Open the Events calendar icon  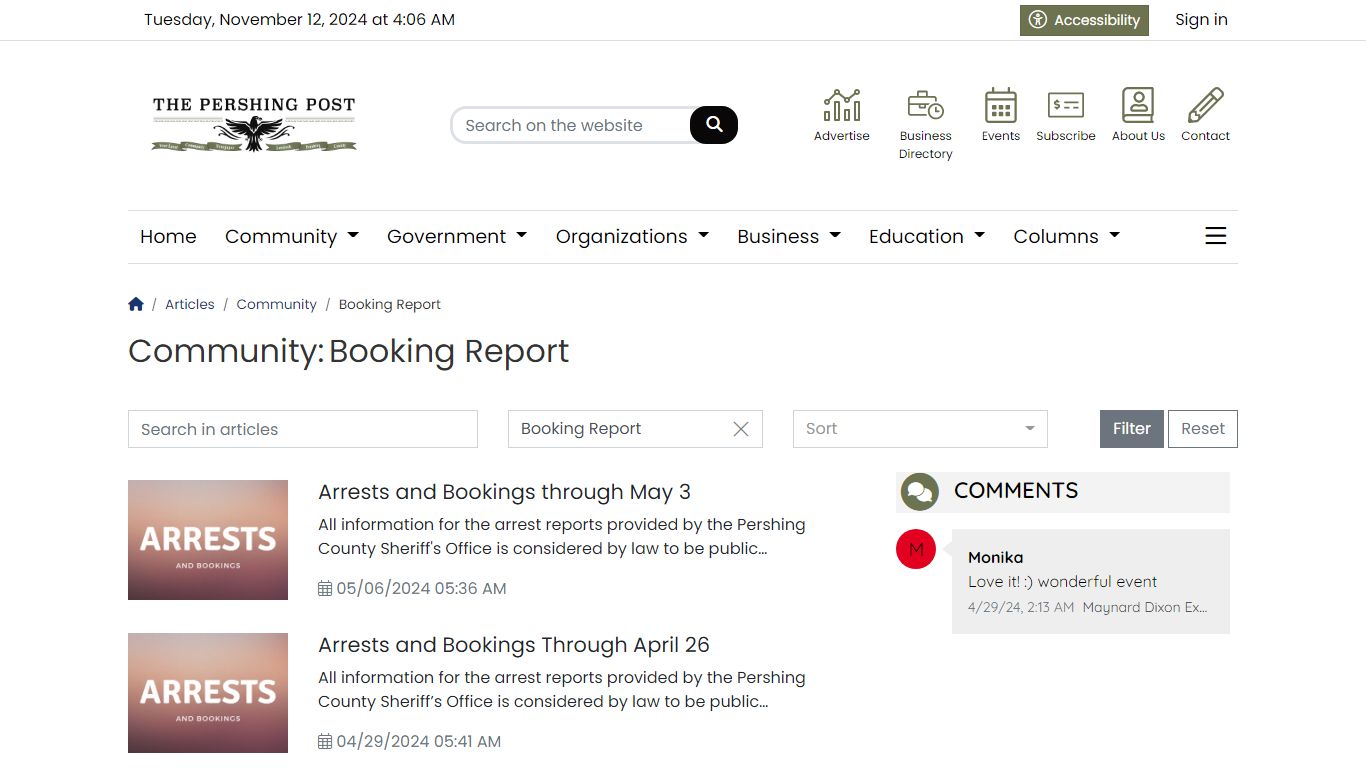pos(1000,105)
